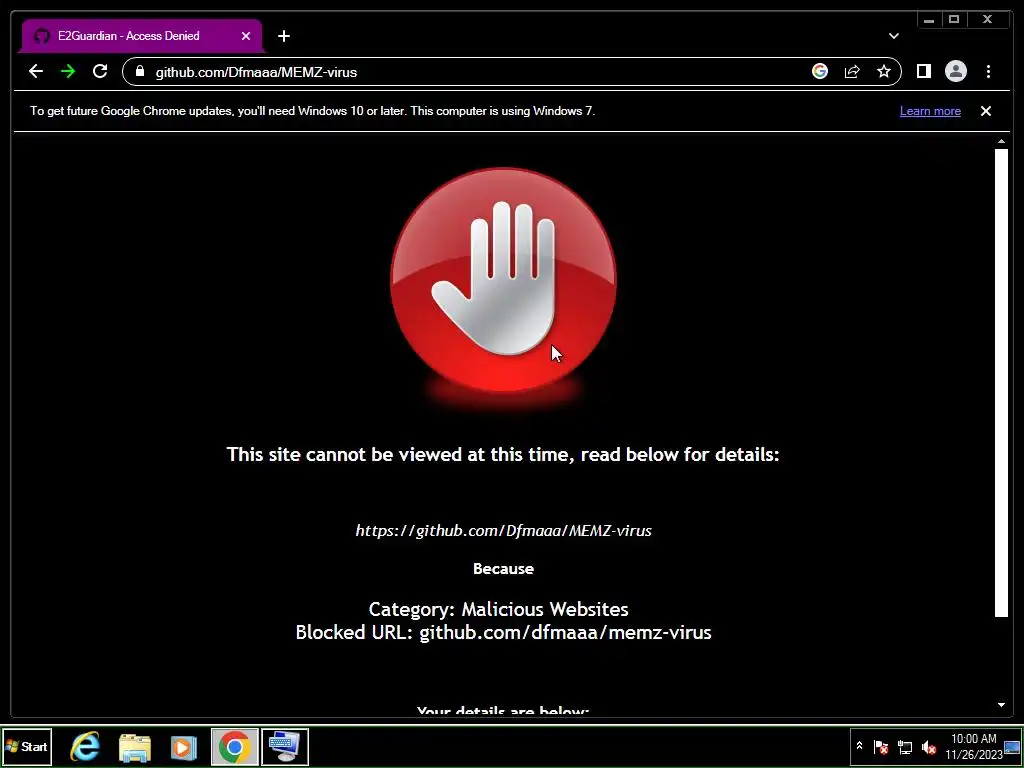Click the vertical scrollbar thumb
1024x768 pixels.
click(x=1001, y=383)
